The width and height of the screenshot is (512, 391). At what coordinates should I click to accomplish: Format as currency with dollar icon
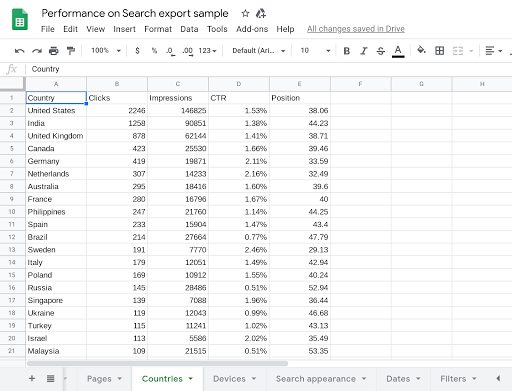(137, 51)
